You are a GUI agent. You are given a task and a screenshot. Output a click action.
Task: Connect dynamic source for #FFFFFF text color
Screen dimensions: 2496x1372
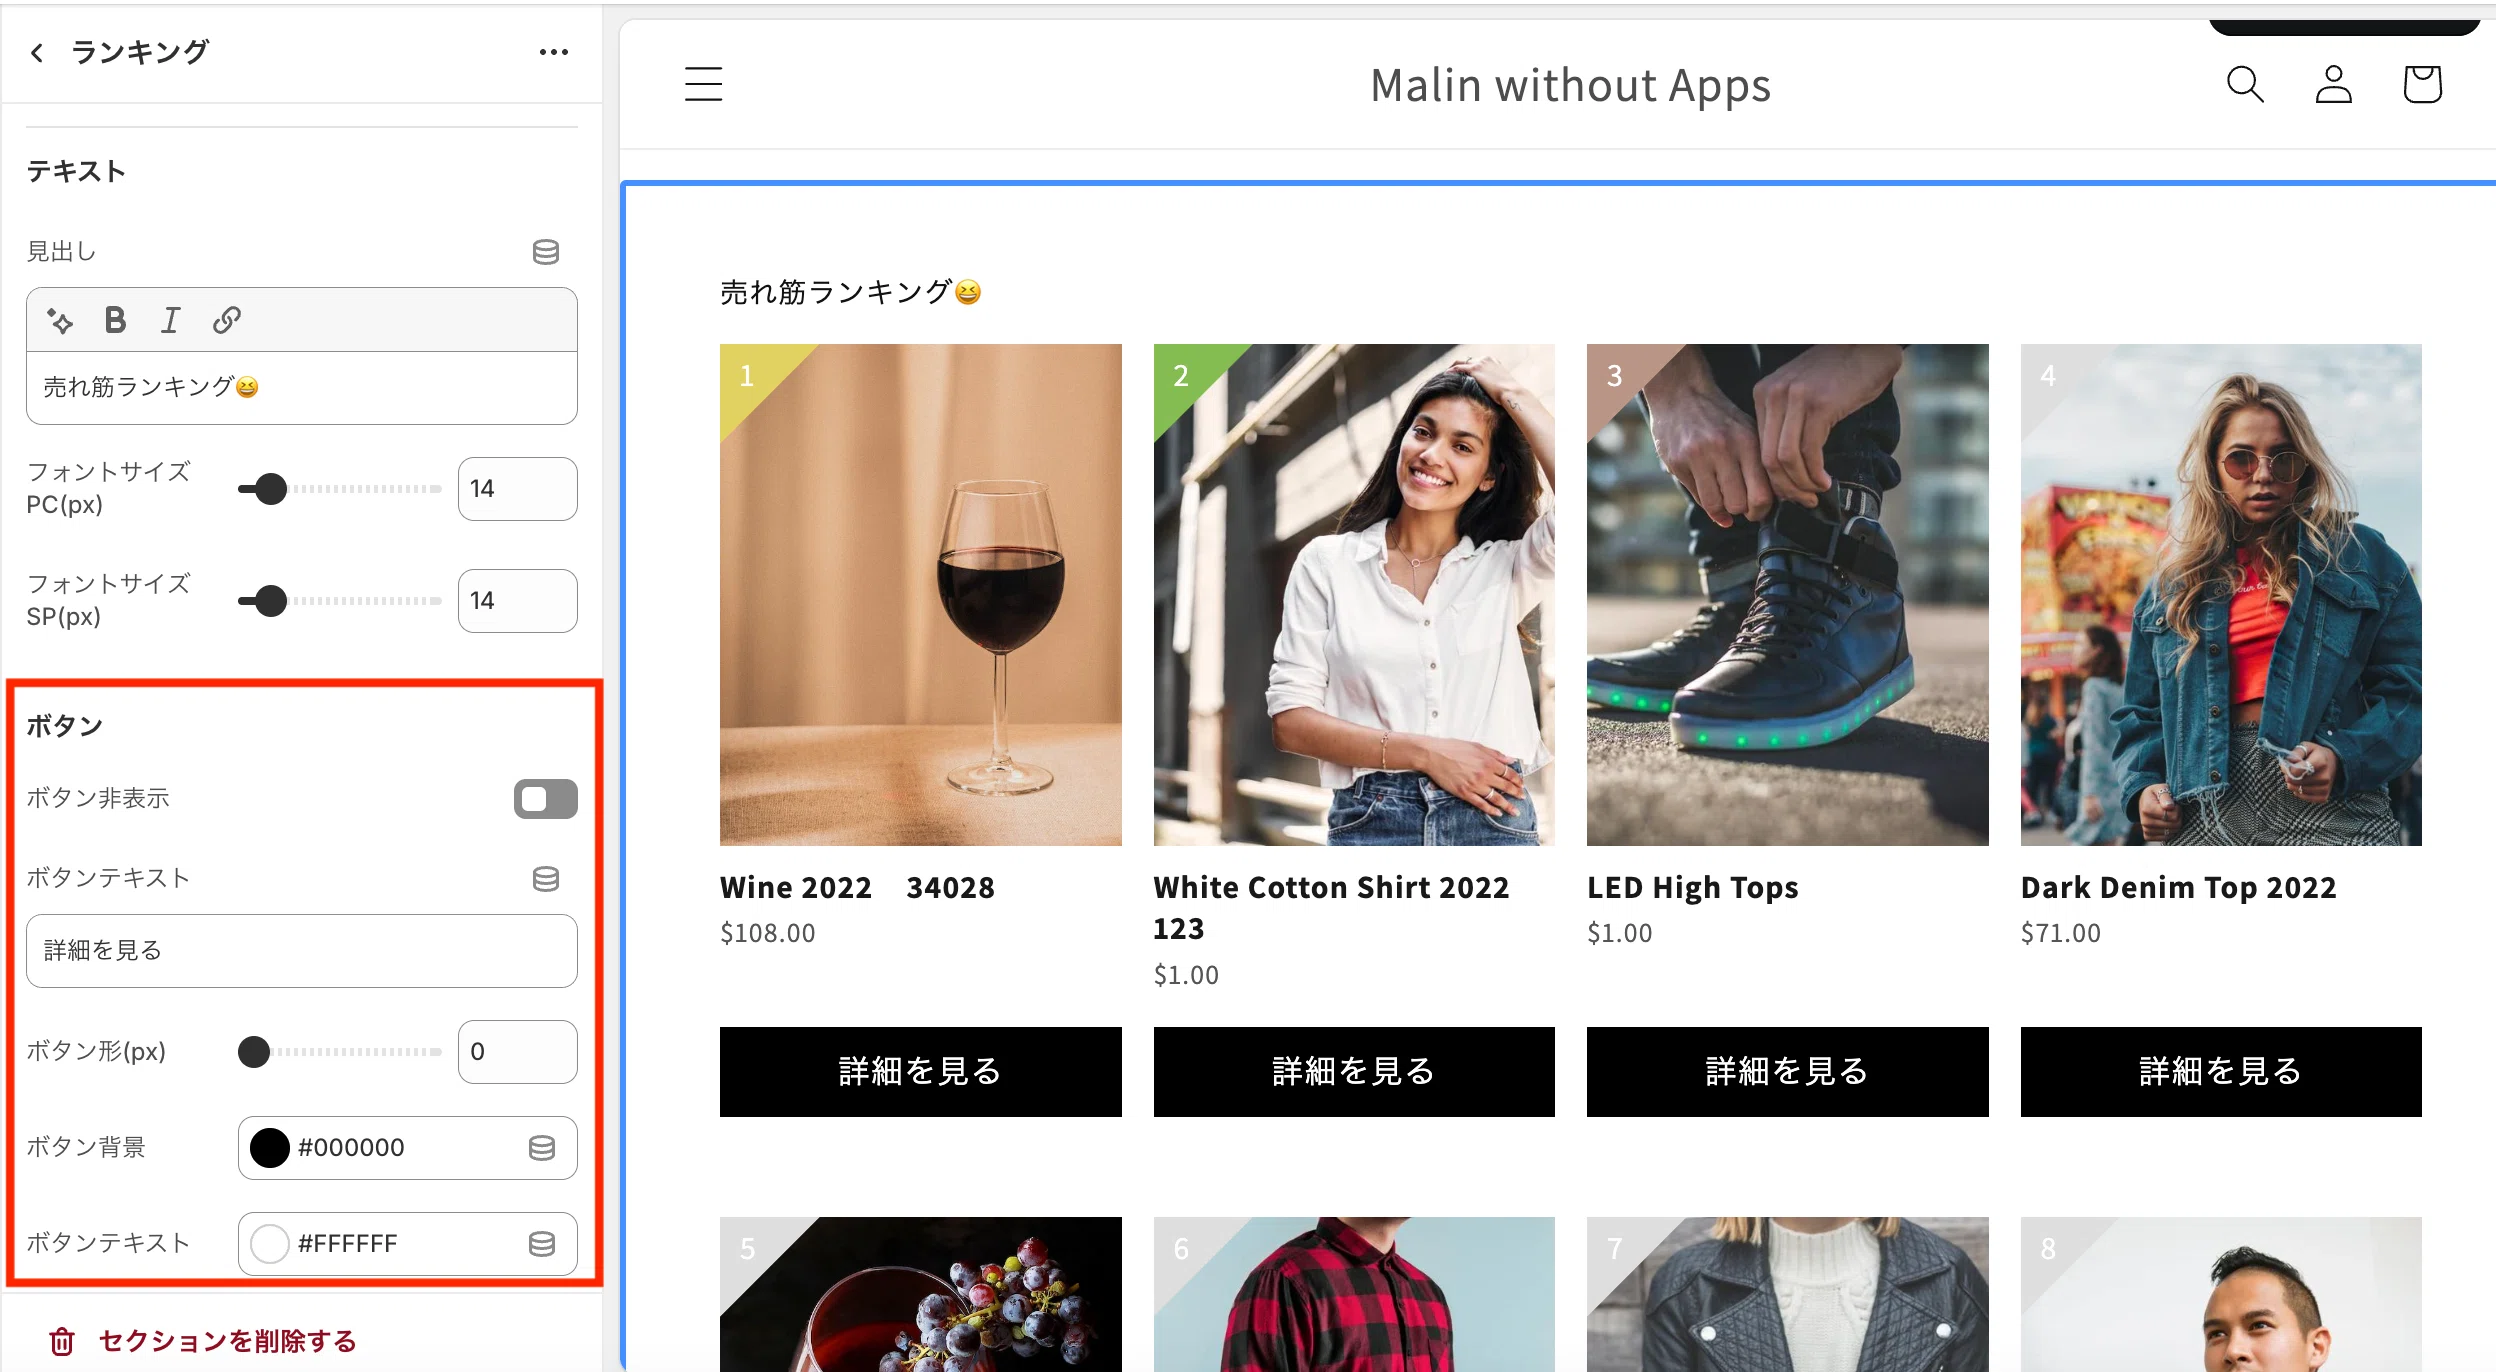coord(542,1244)
